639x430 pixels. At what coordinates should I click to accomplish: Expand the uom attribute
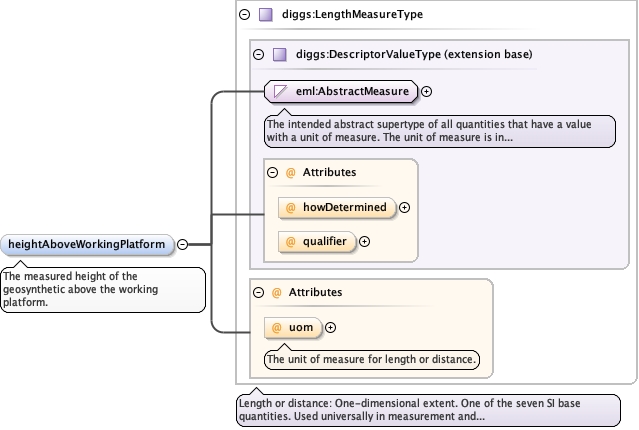(331, 328)
